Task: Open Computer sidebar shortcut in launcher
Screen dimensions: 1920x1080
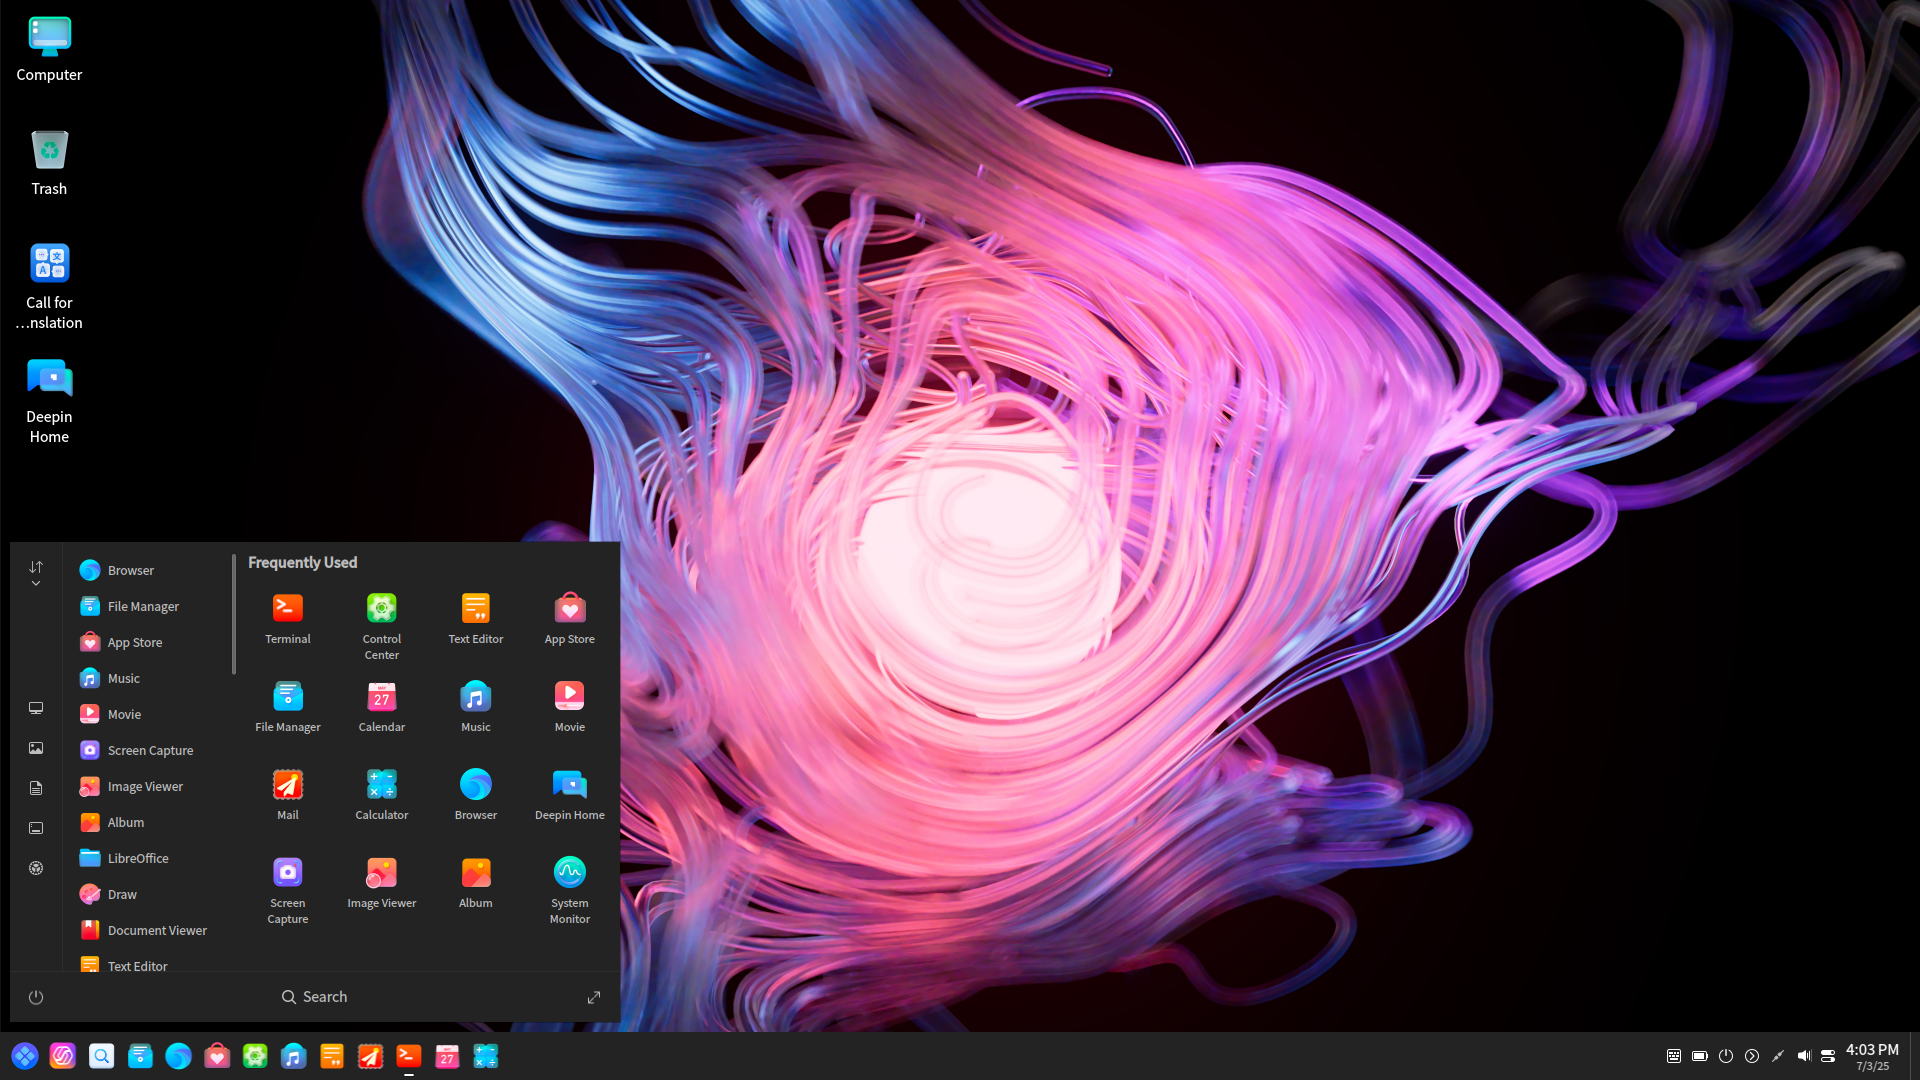Action: (x=36, y=708)
